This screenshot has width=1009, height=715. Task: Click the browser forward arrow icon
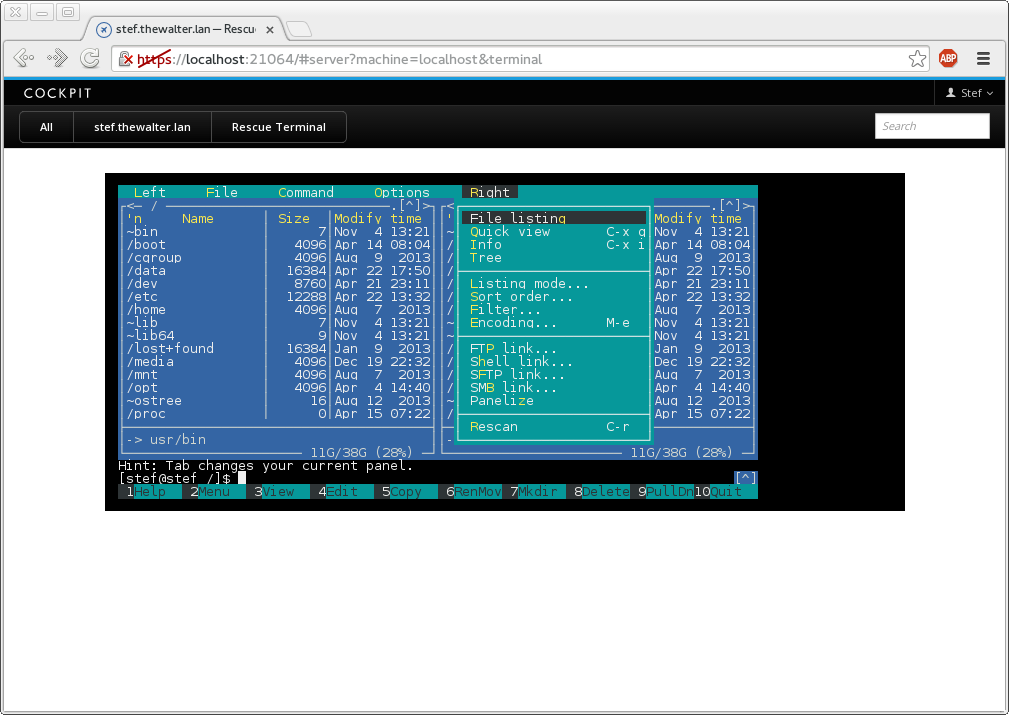point(58,58)
